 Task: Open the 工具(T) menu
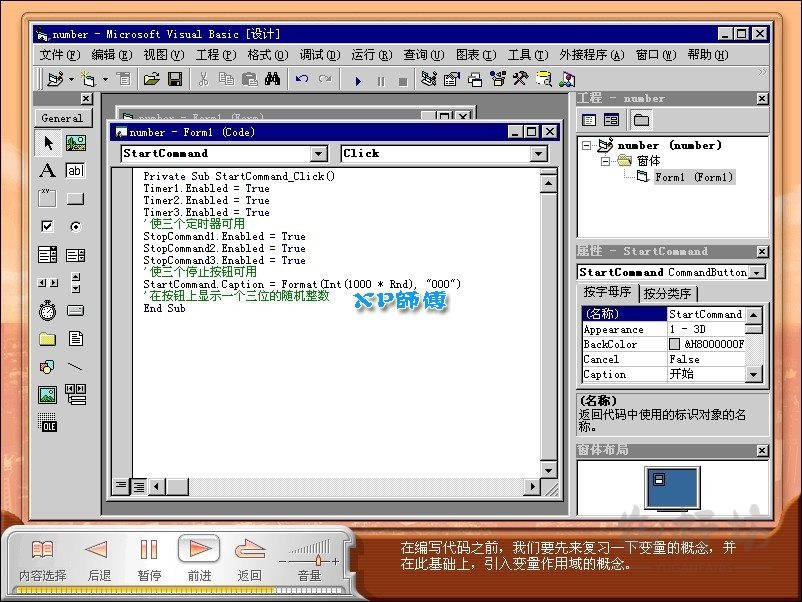coord(527,55)
